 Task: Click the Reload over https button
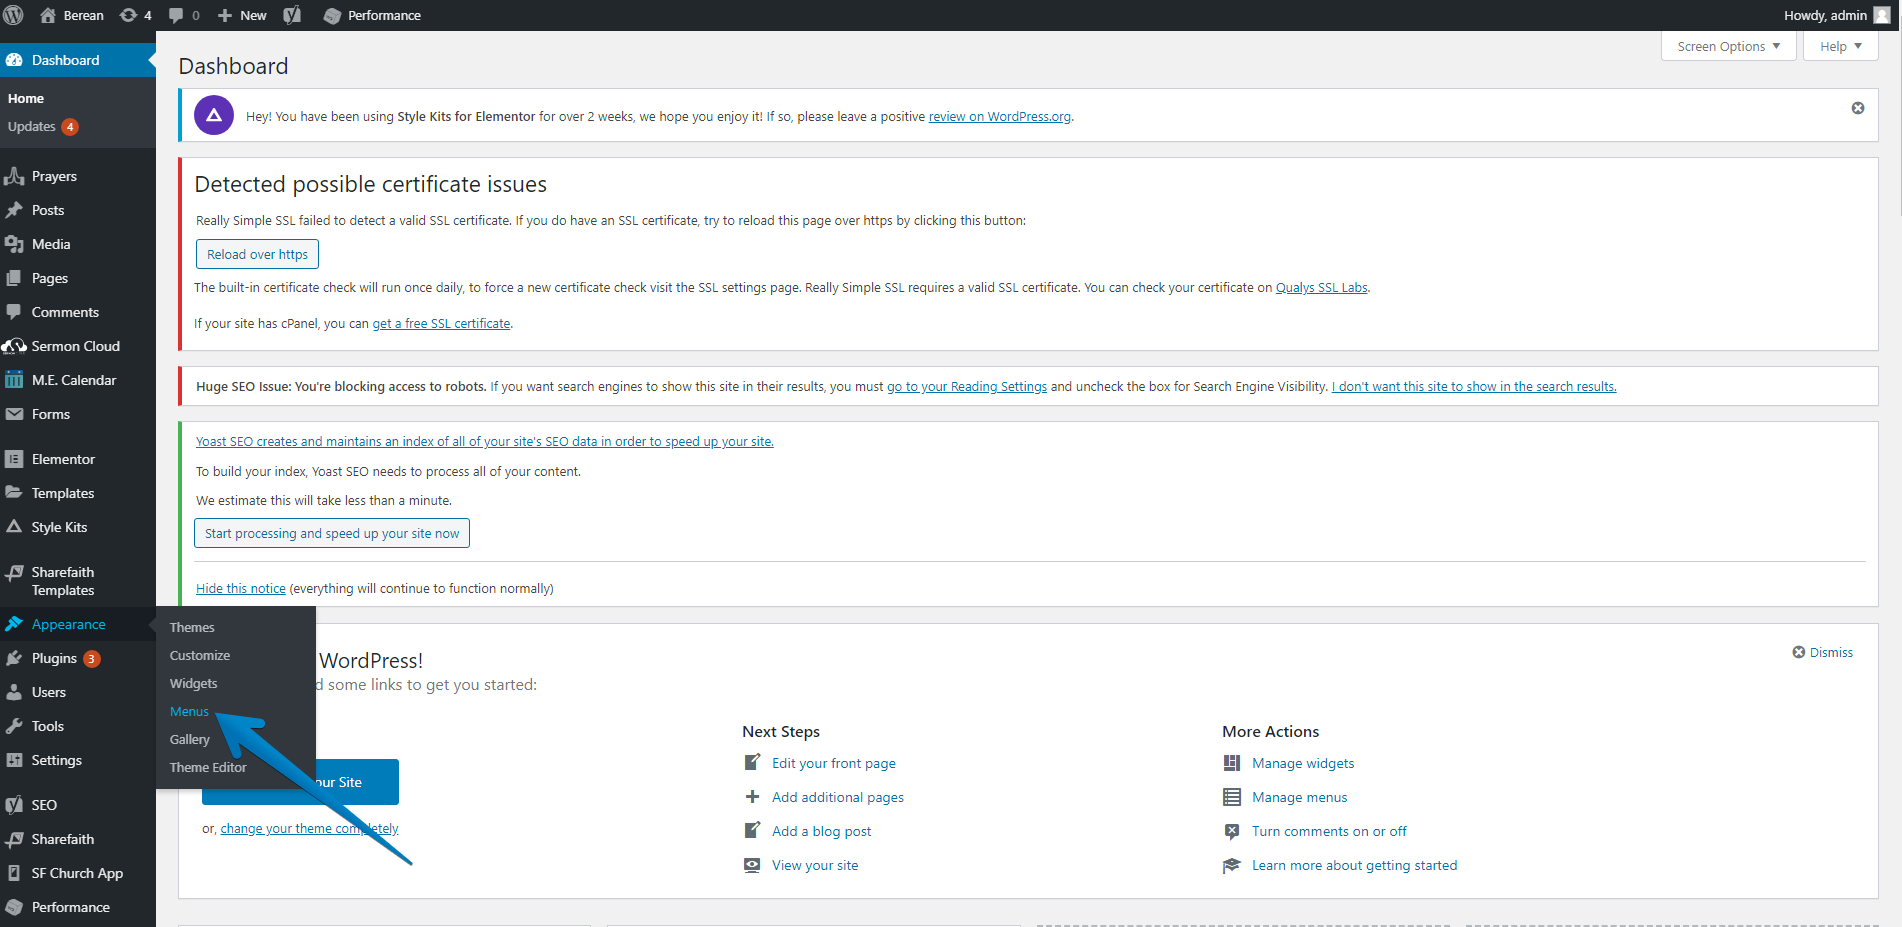coord(257,254)
